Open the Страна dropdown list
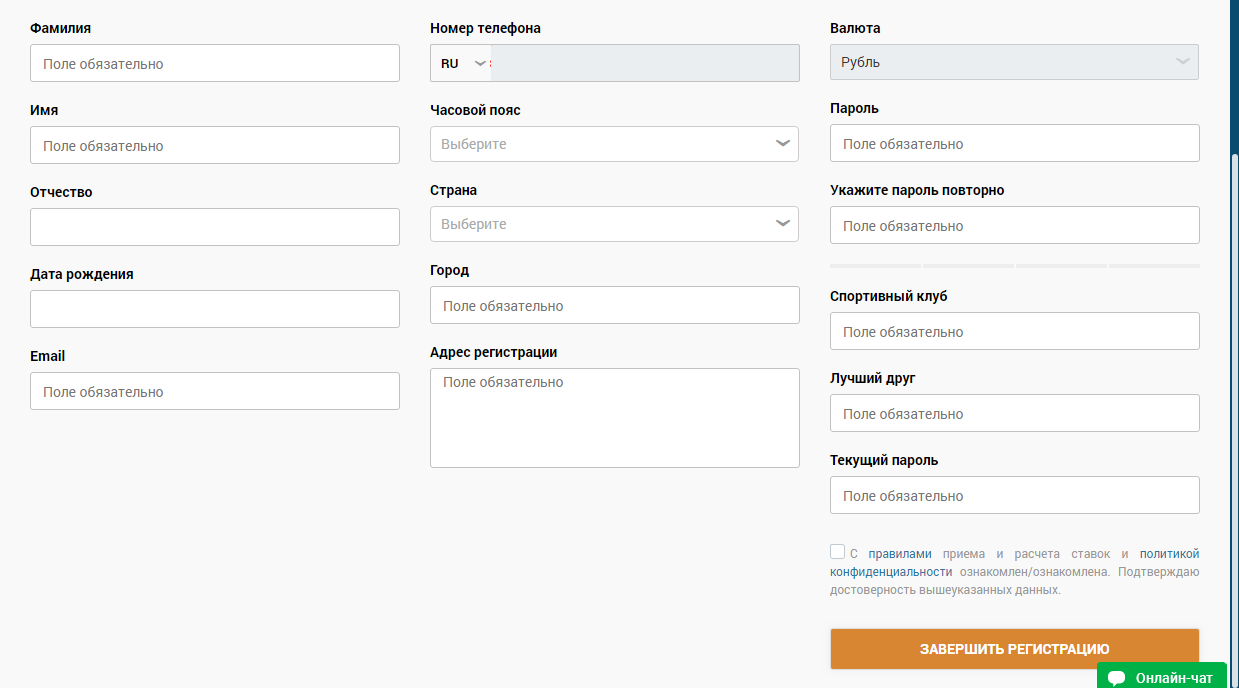This screenshot has height=688, width=1239. pyautogui.click(x=615, y=224)
